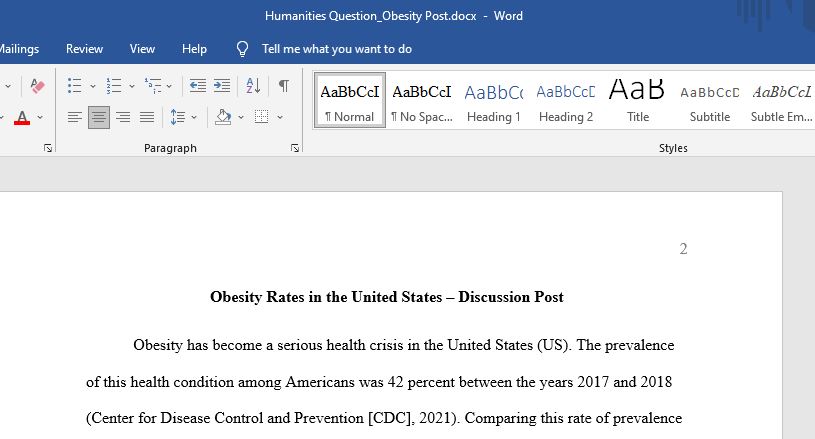This screenshot has height=439, width=815.
Task: Align text to the left
Action: coord(74,117)
